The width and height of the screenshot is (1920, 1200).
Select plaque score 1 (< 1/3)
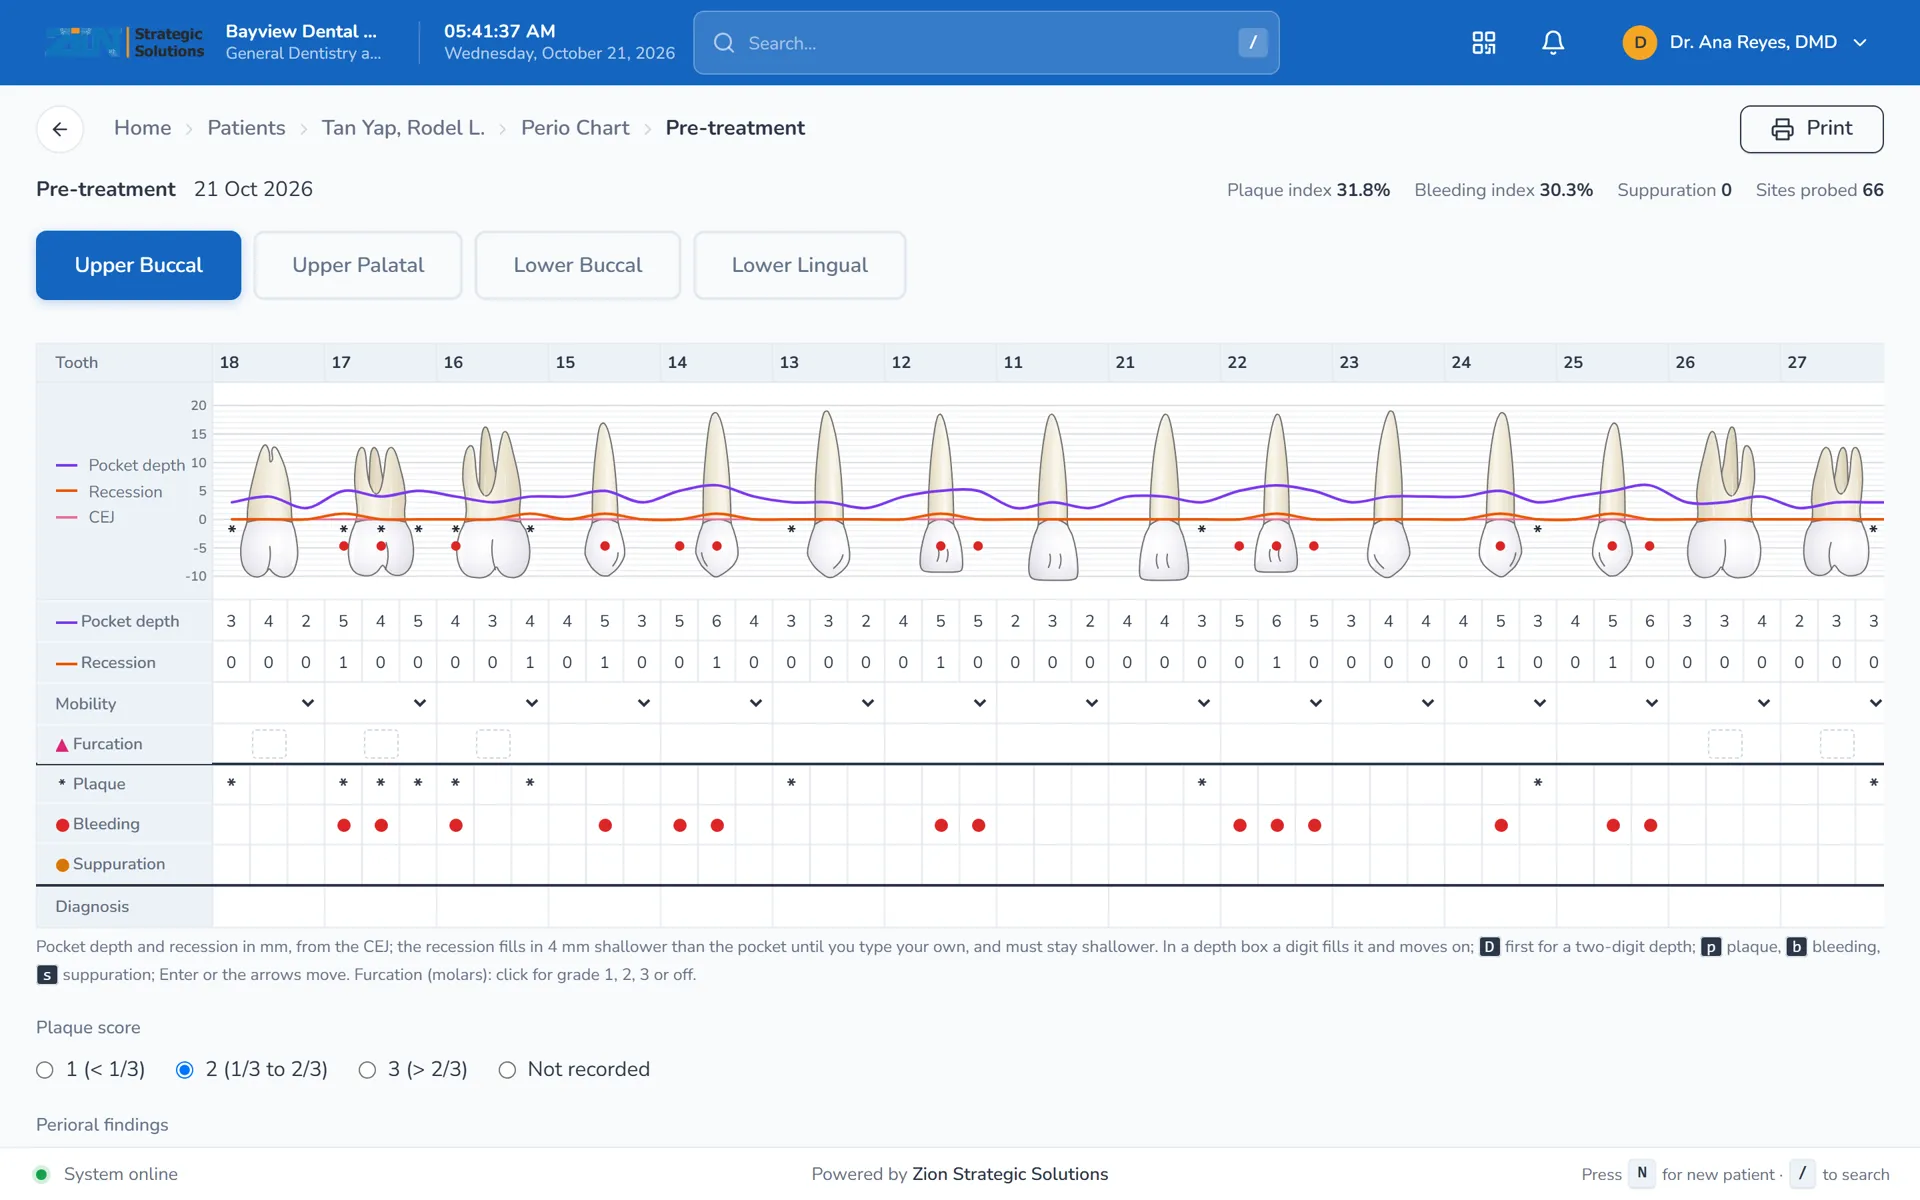coord(45,1070)
